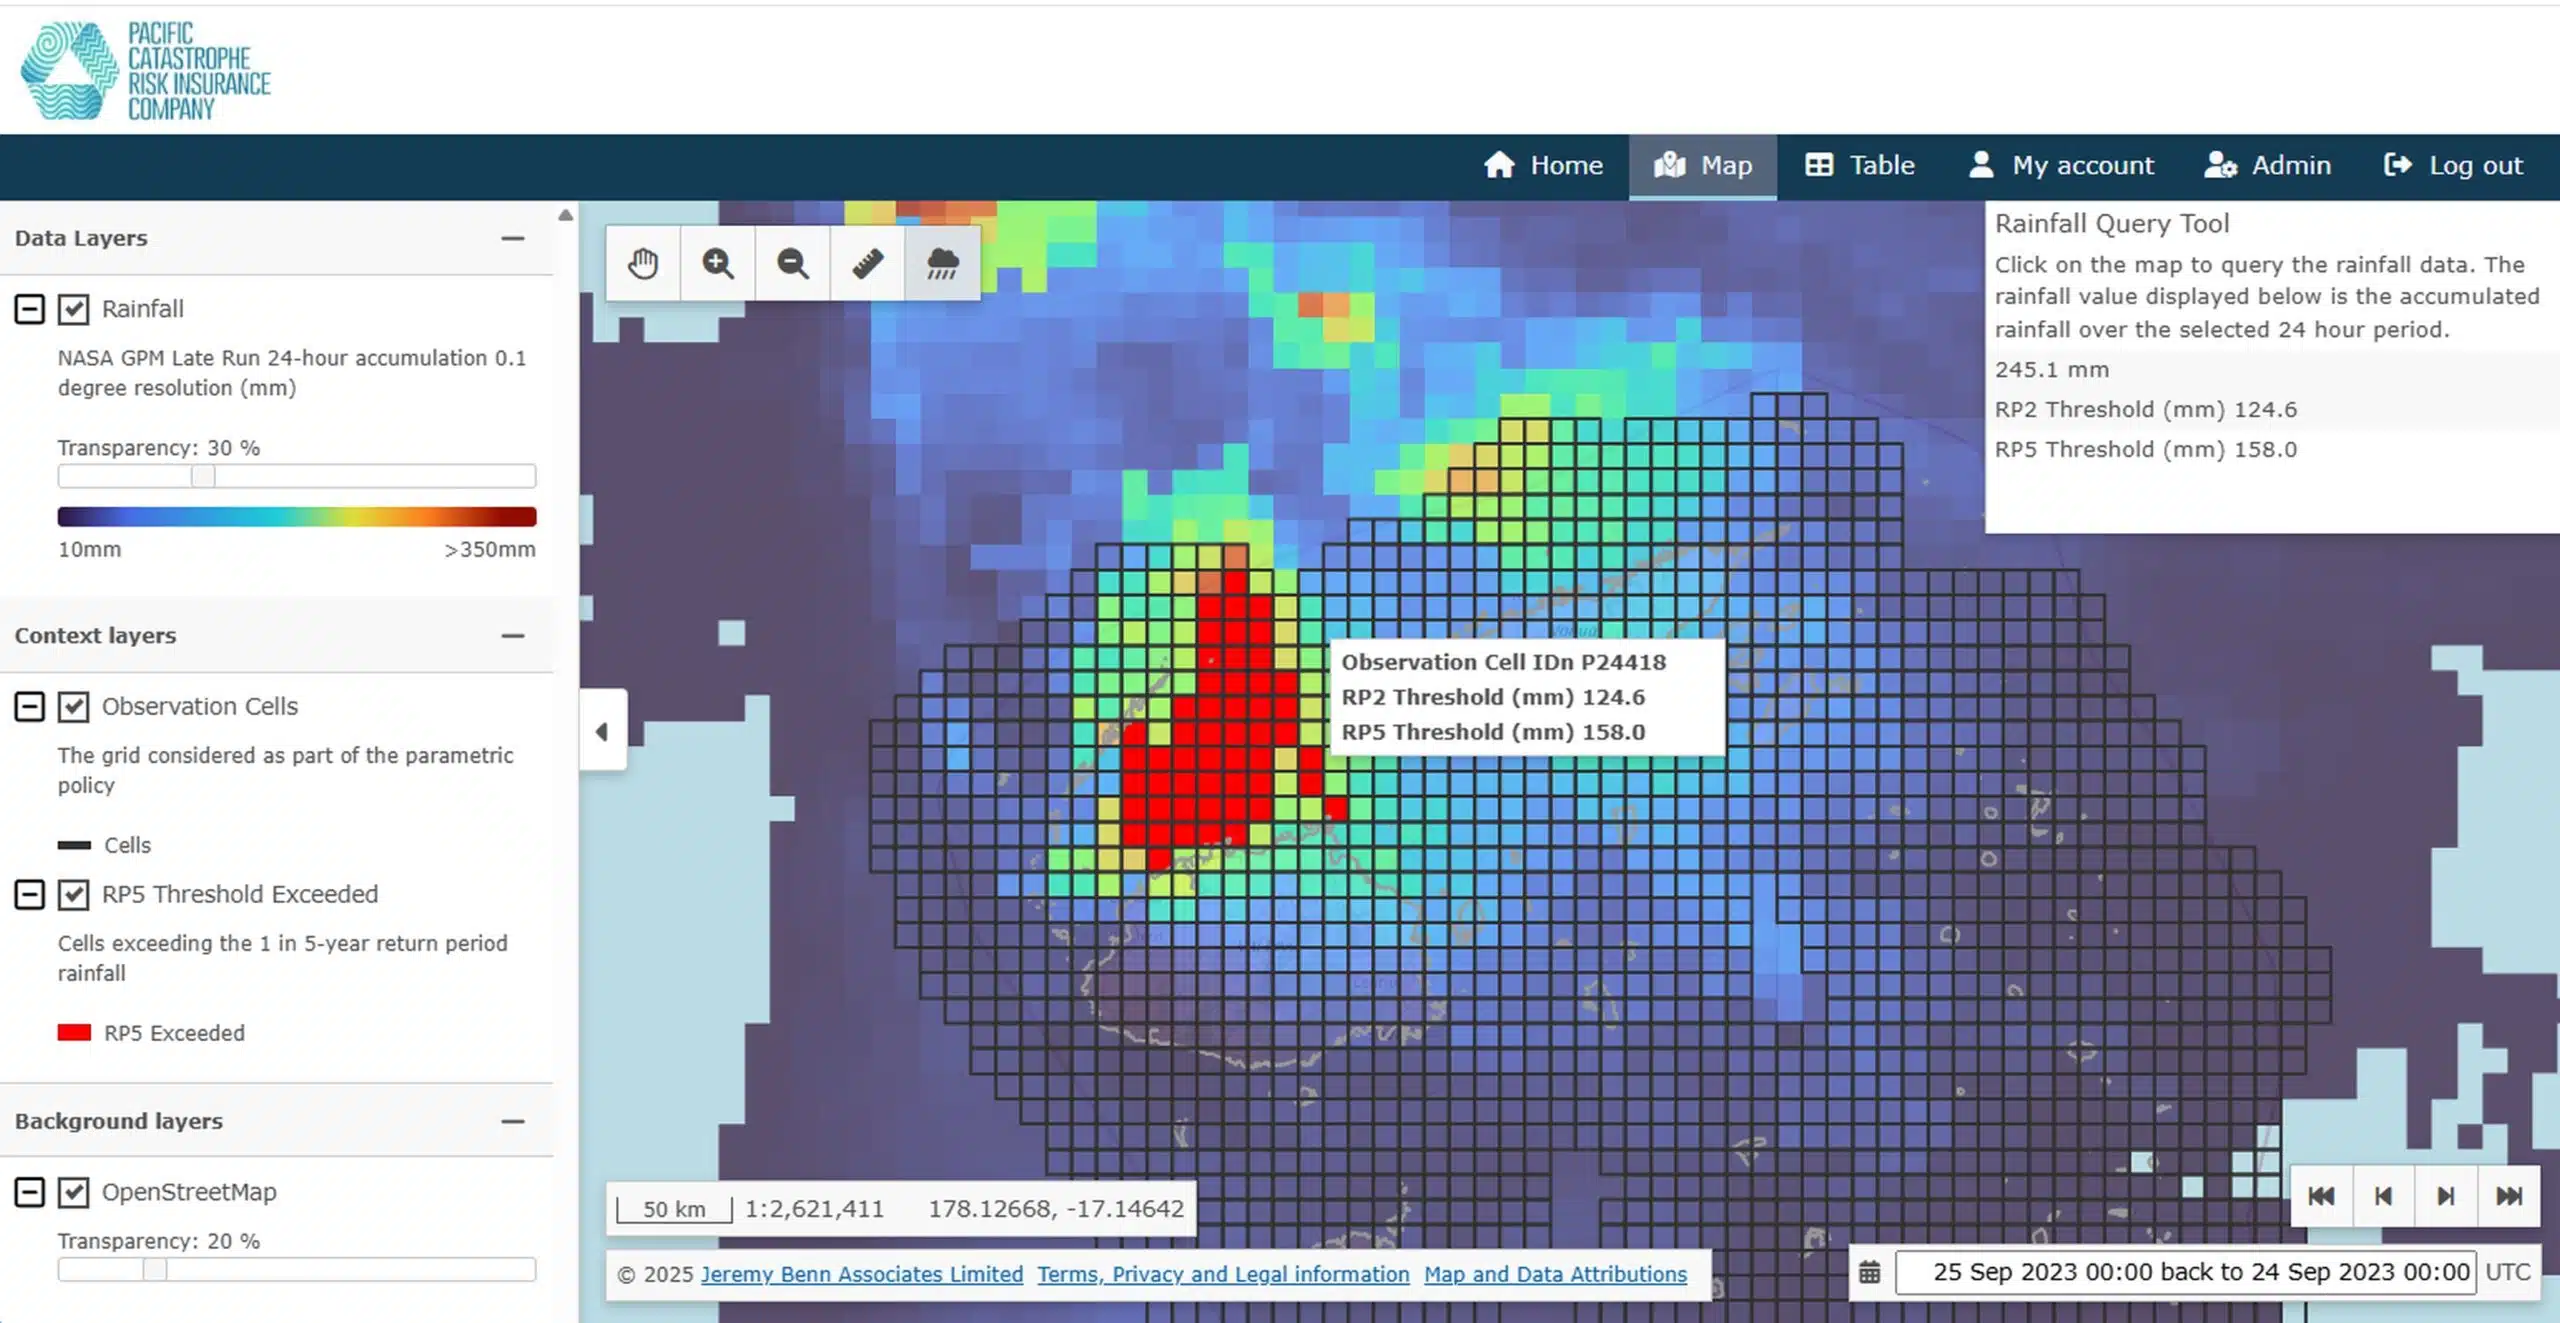Screen dimensions: 2560x1323
Task: Open Terms, Privacy and Legal information
Action: [x=1223, y=1274]
